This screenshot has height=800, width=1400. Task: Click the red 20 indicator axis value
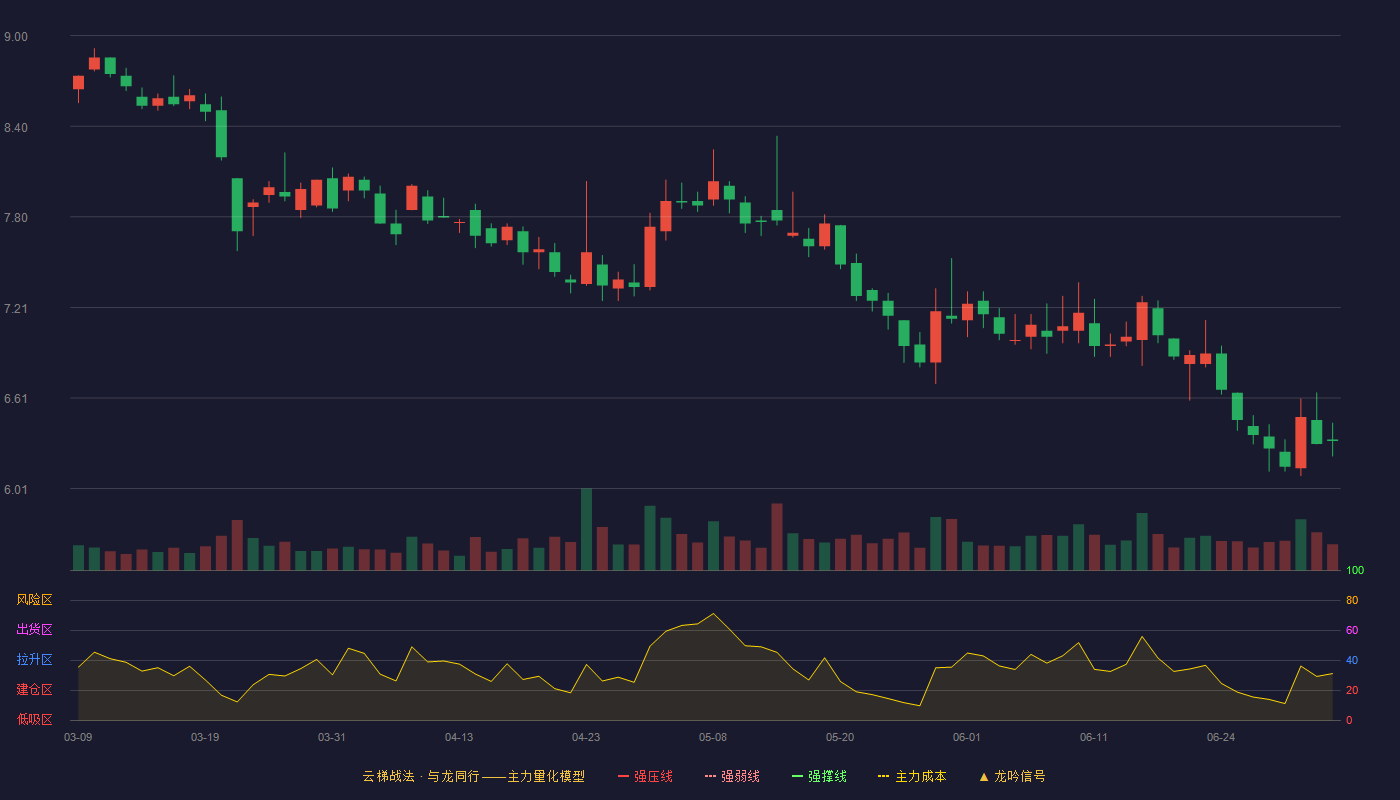(1352, 691)
